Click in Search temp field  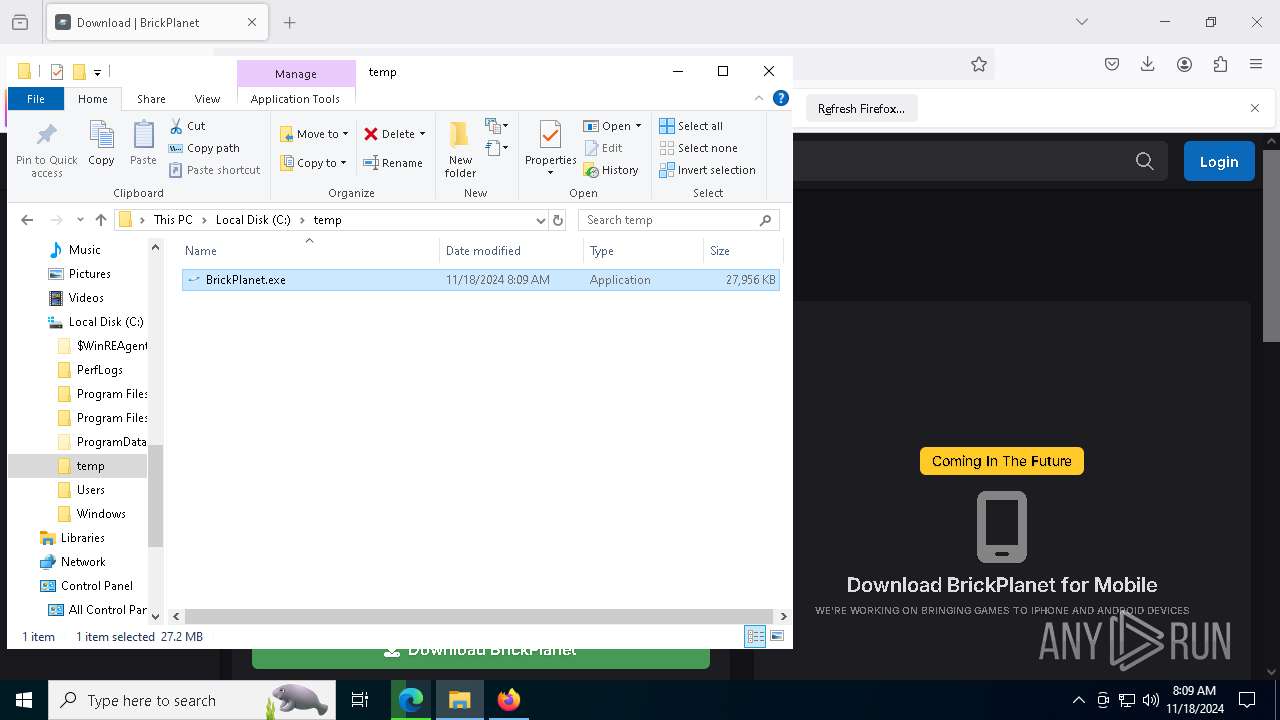[x=678, y=220]
